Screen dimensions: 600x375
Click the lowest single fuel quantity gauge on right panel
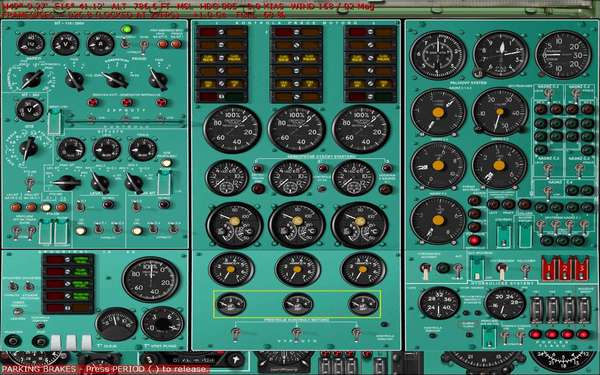pos(438,220)
